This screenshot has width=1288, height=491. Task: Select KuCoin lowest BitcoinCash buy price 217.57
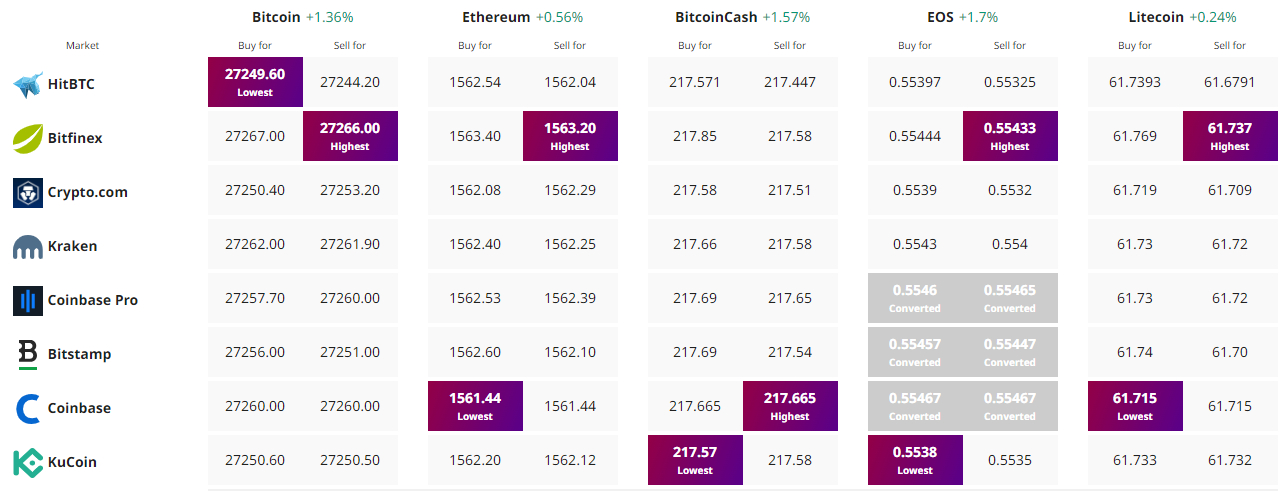pos(695,460)
